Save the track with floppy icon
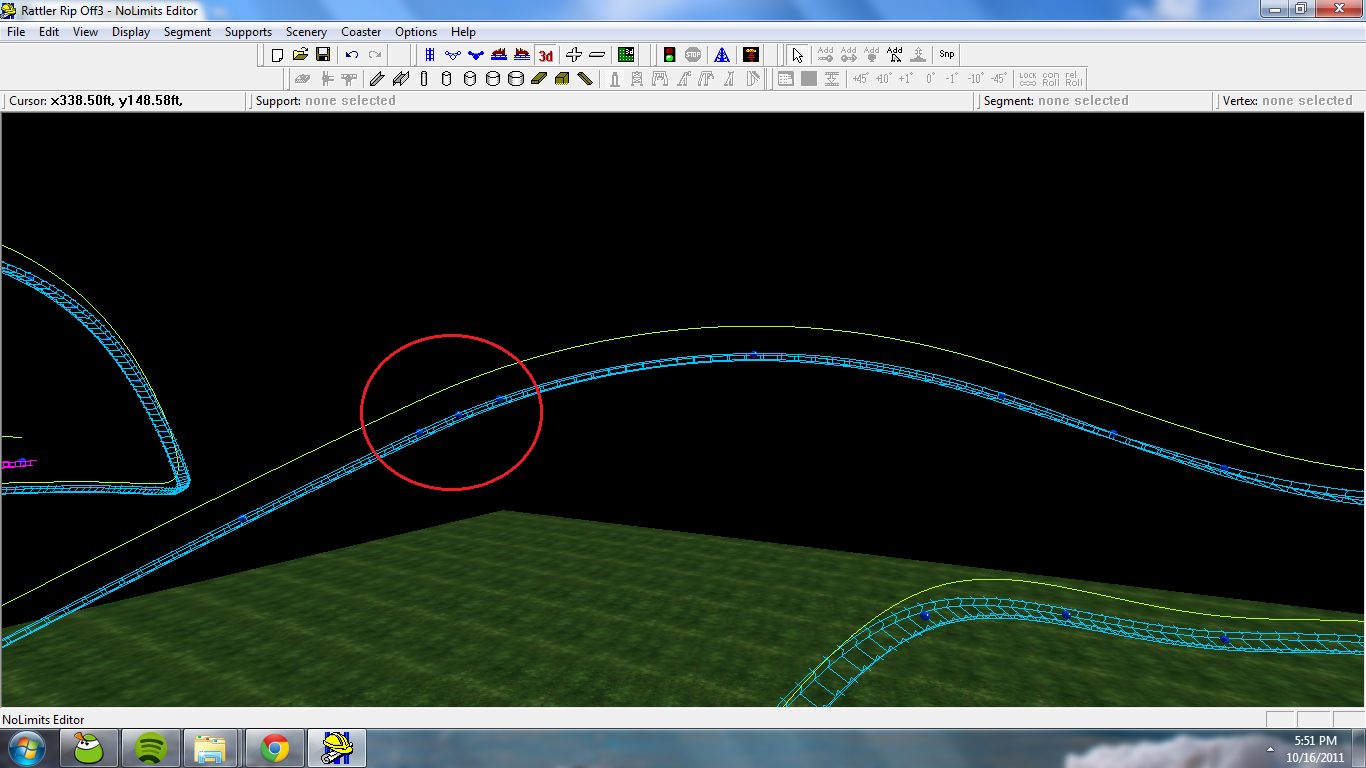The height and width of the screenshot is (768, 1366). (x=323, y=55)
